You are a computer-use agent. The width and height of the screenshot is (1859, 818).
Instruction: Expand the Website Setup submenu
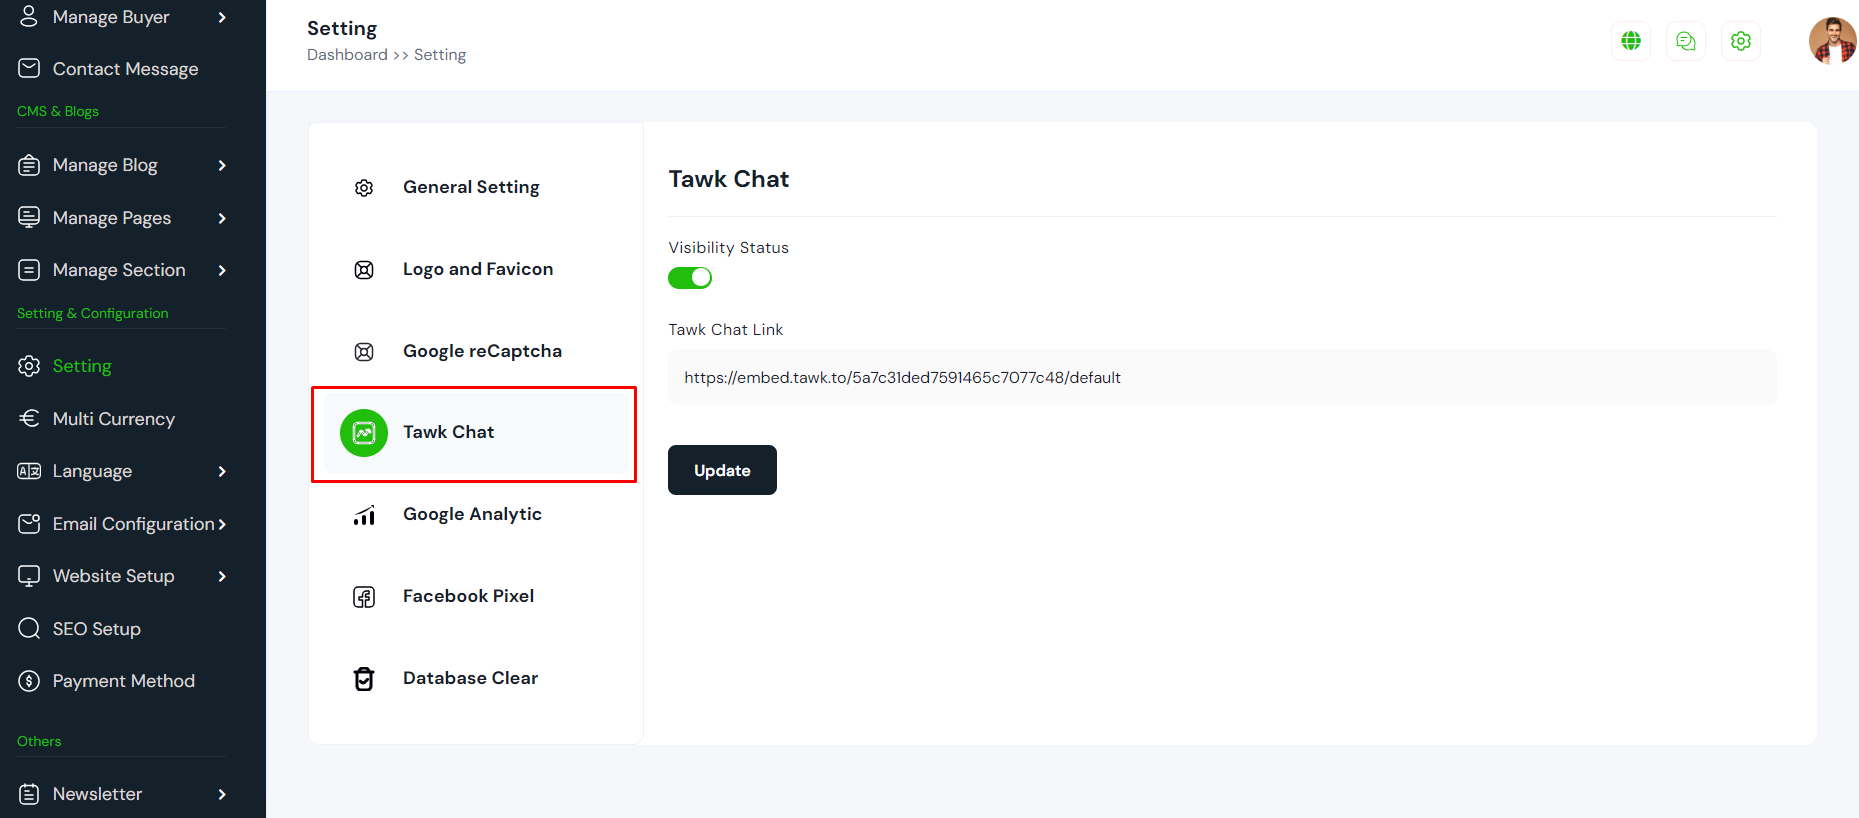(222, 577)
